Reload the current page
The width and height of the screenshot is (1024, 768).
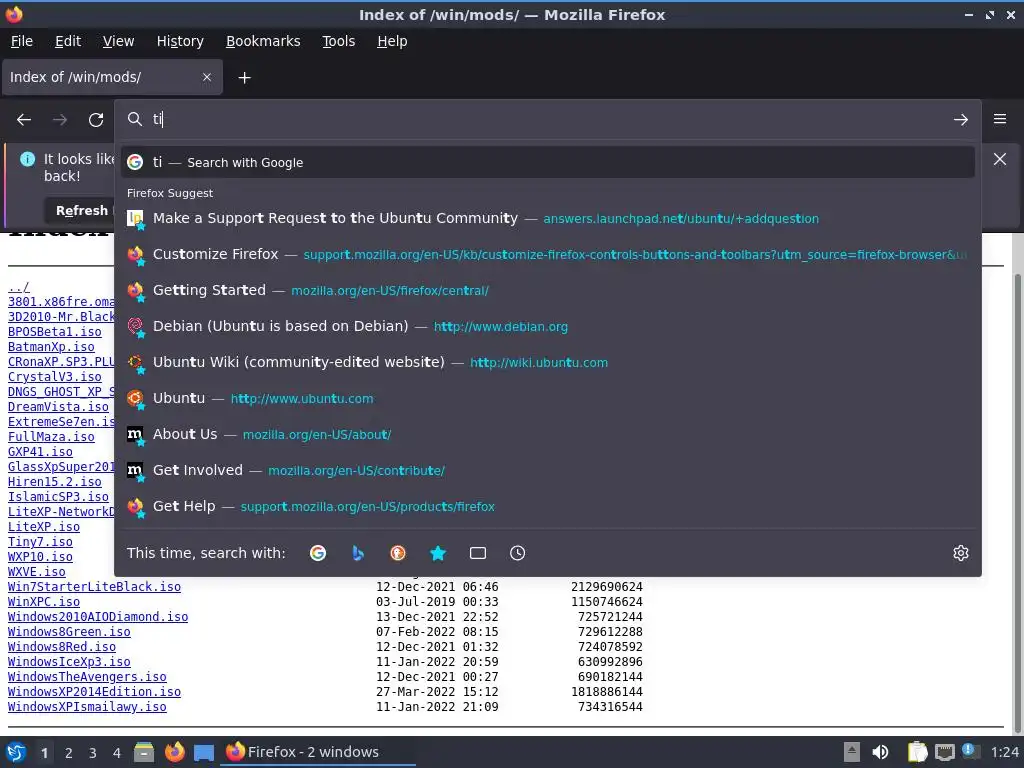click(x=96, y=120)
